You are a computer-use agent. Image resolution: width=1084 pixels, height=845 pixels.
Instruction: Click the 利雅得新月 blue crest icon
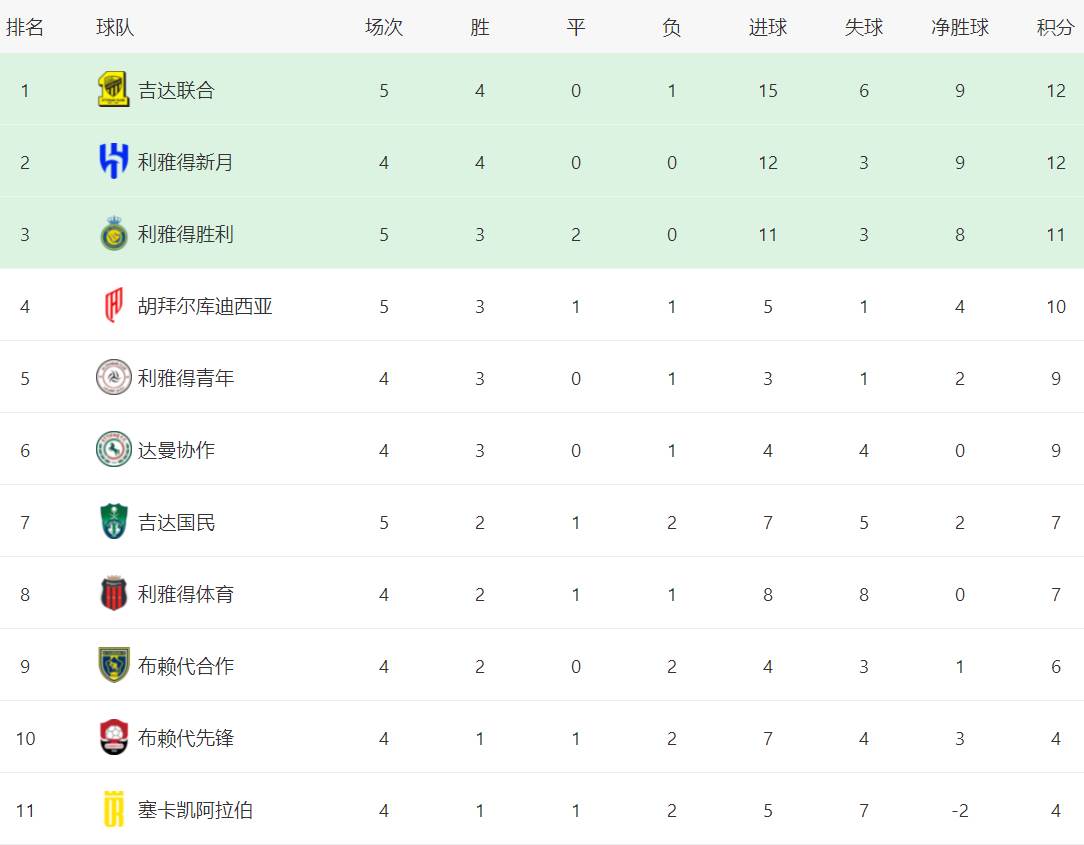[113, 162]
